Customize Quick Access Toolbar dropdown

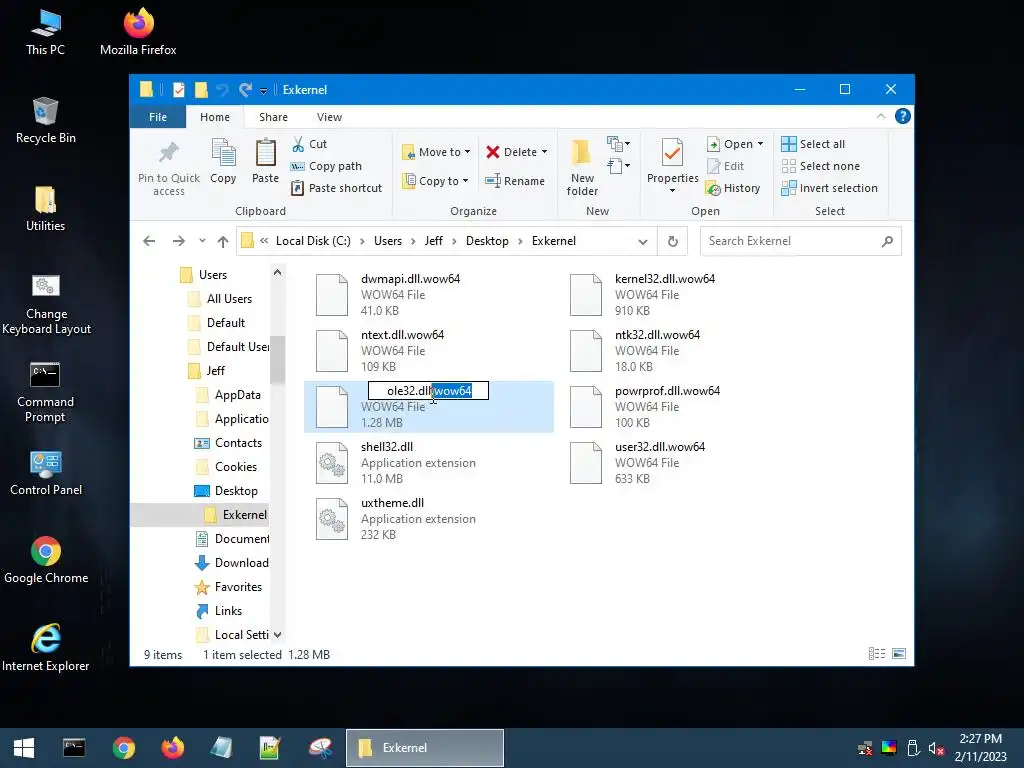click(x=263, y=91)
